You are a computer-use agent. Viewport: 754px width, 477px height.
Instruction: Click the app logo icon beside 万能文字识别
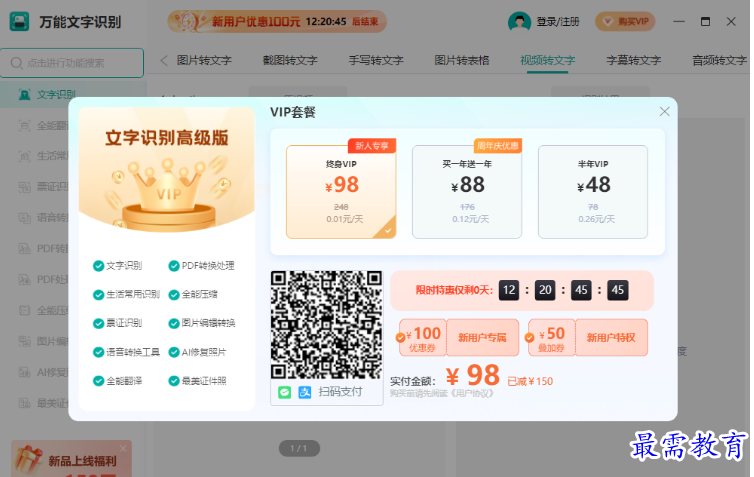19,22
